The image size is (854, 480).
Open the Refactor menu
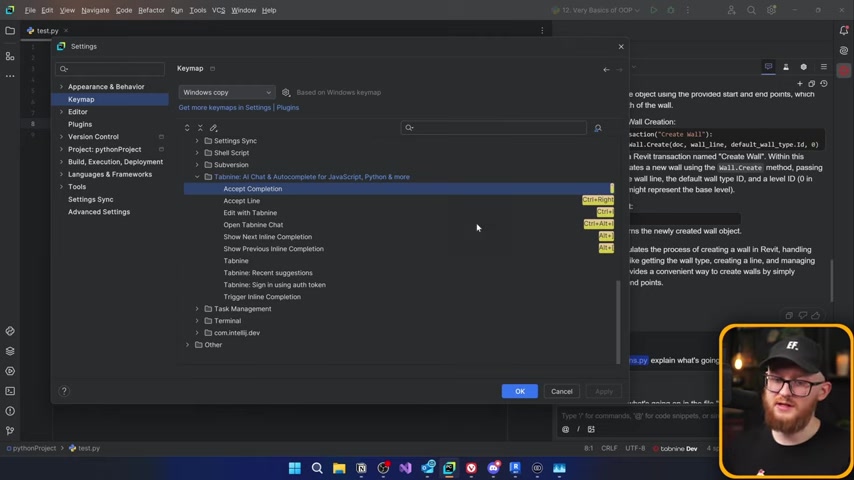(151, 10)
